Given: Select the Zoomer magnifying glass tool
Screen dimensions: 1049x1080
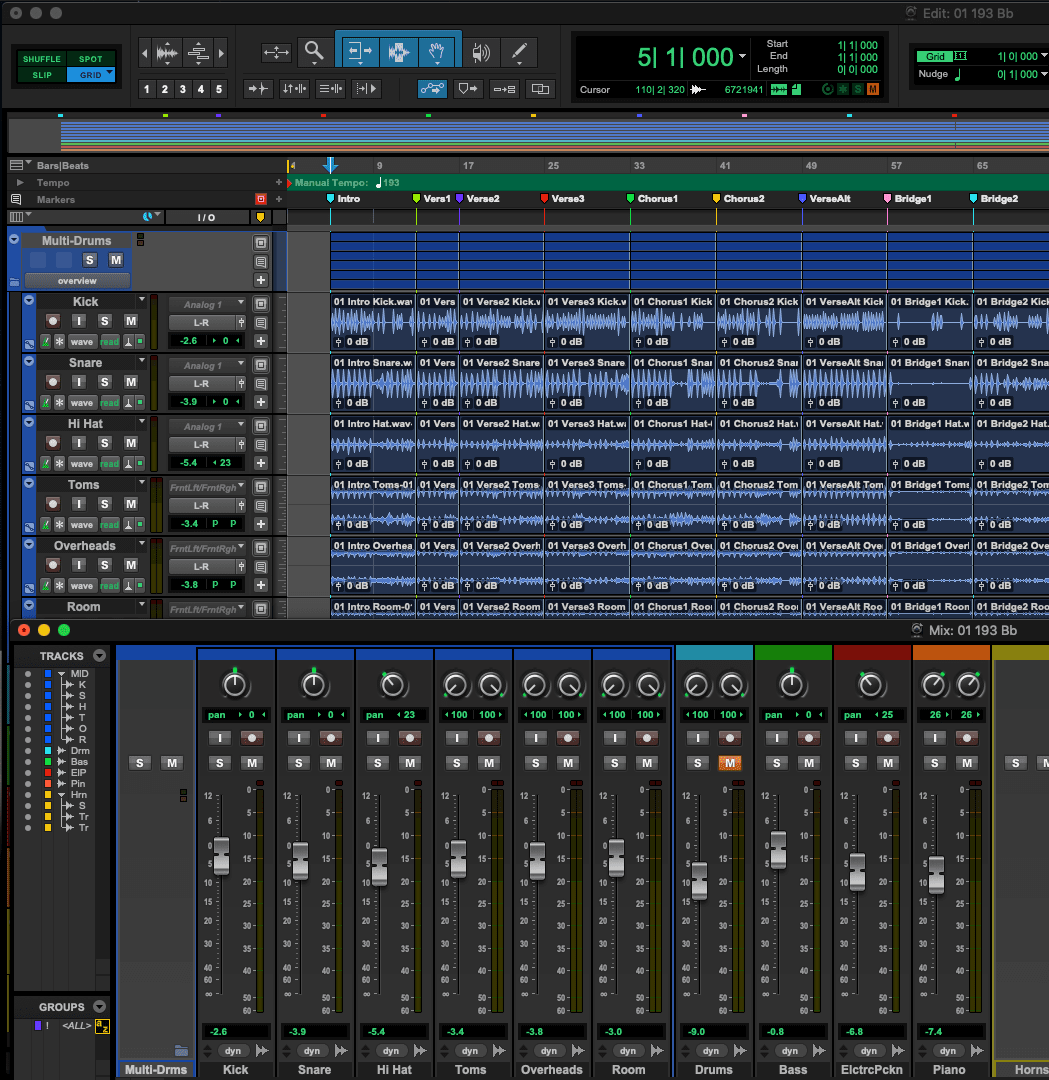Looking at the screenshot, I should [315, 53].
